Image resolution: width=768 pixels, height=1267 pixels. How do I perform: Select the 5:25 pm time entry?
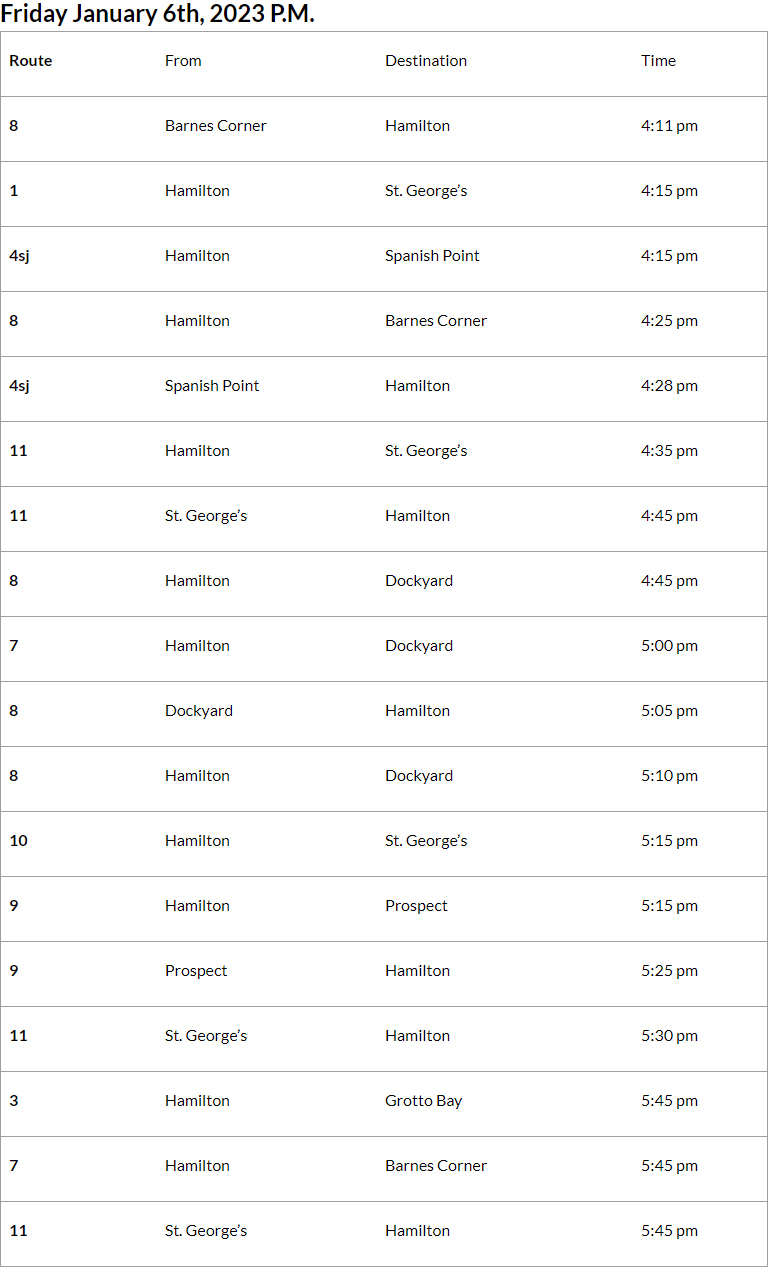click(x=669, y=971)
